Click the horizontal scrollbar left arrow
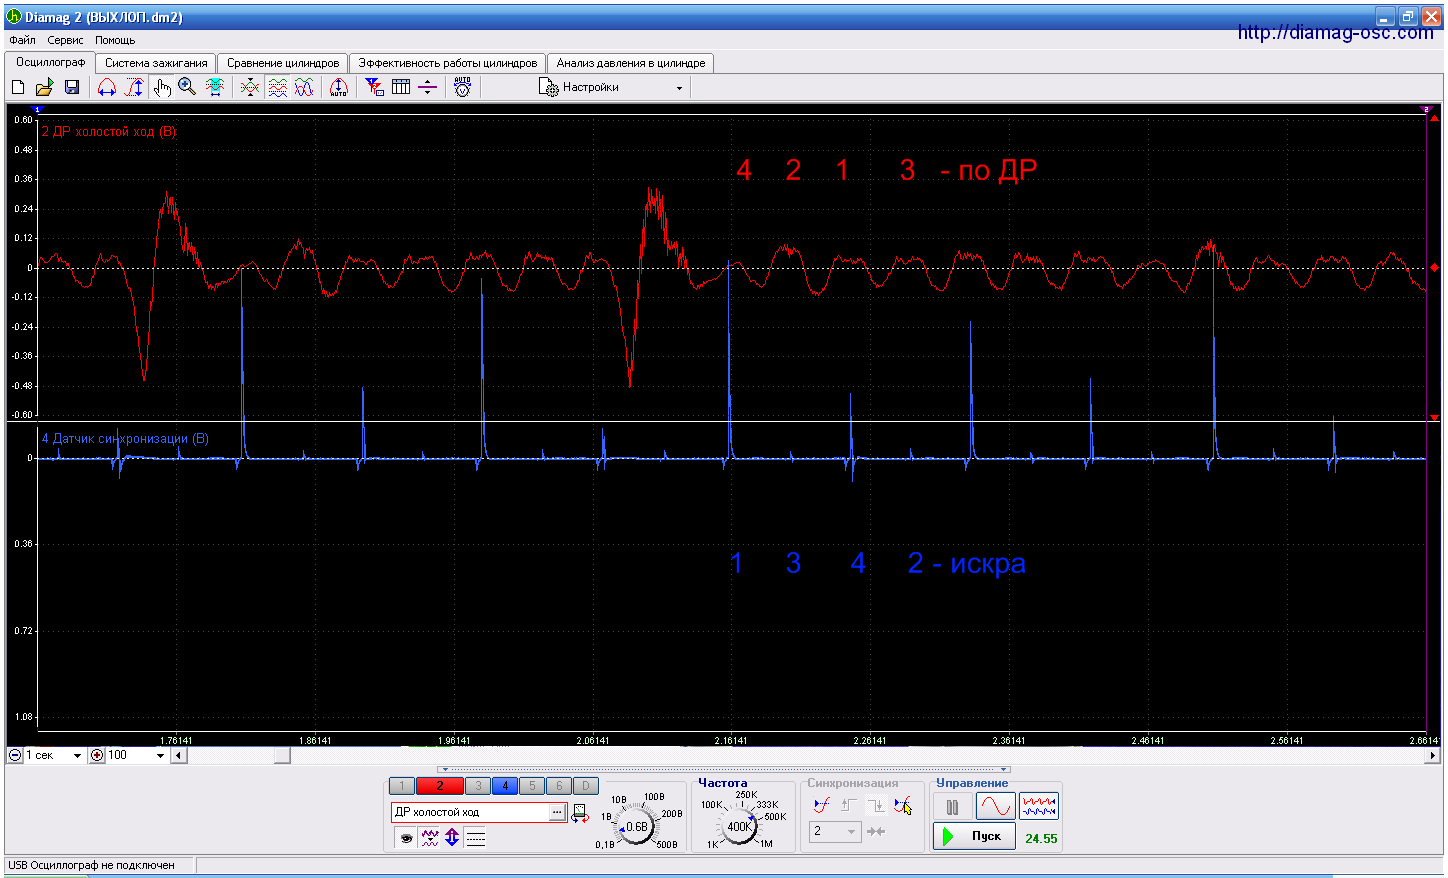Viewport: 1448px width, 878px height. 179,756
